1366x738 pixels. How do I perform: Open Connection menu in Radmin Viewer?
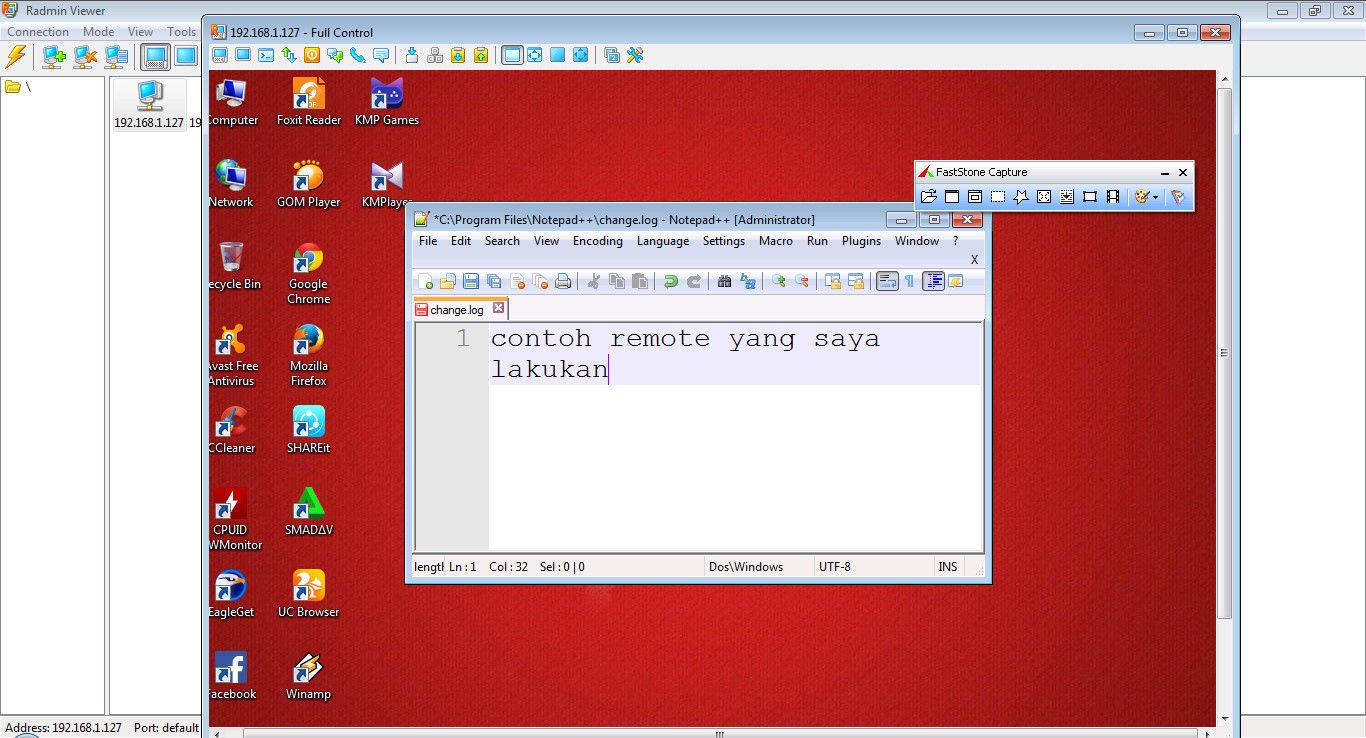38,32
